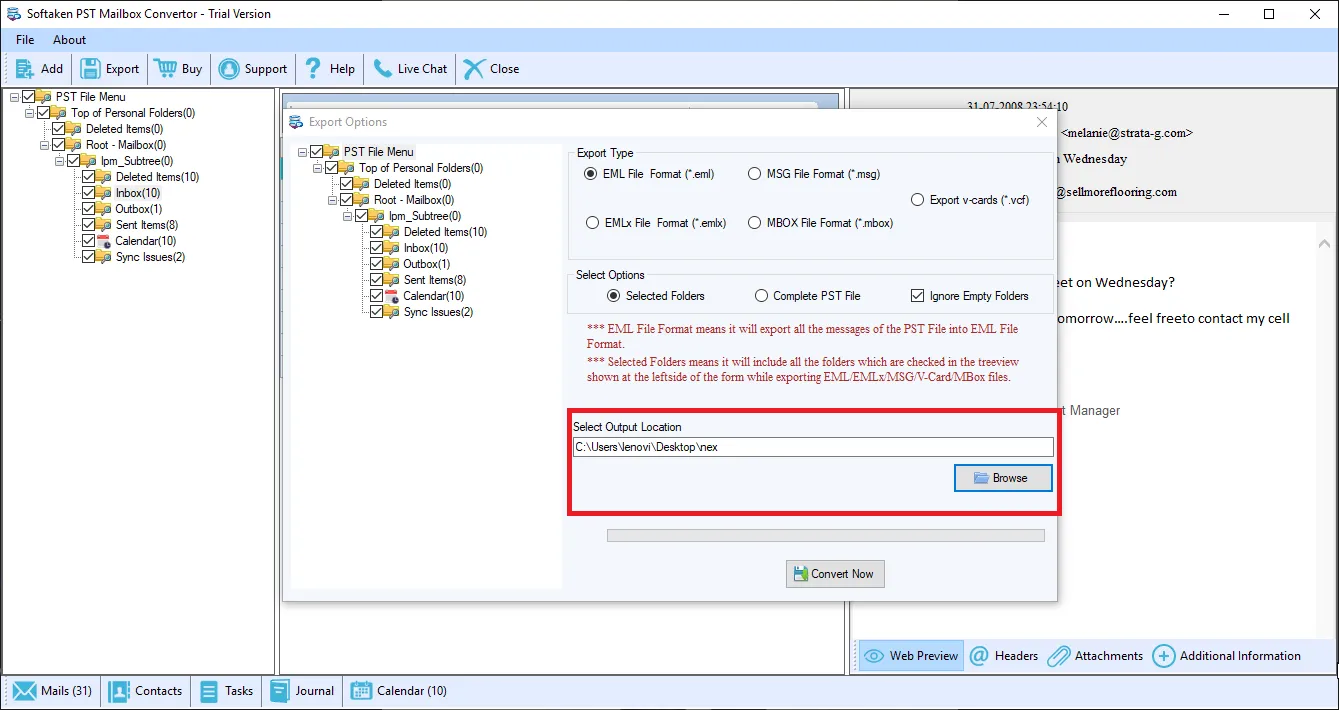The width and height of the screenshot is (1339, 710).
Task: Click the Add toolbar icon
Action: (x=25, y=69)
